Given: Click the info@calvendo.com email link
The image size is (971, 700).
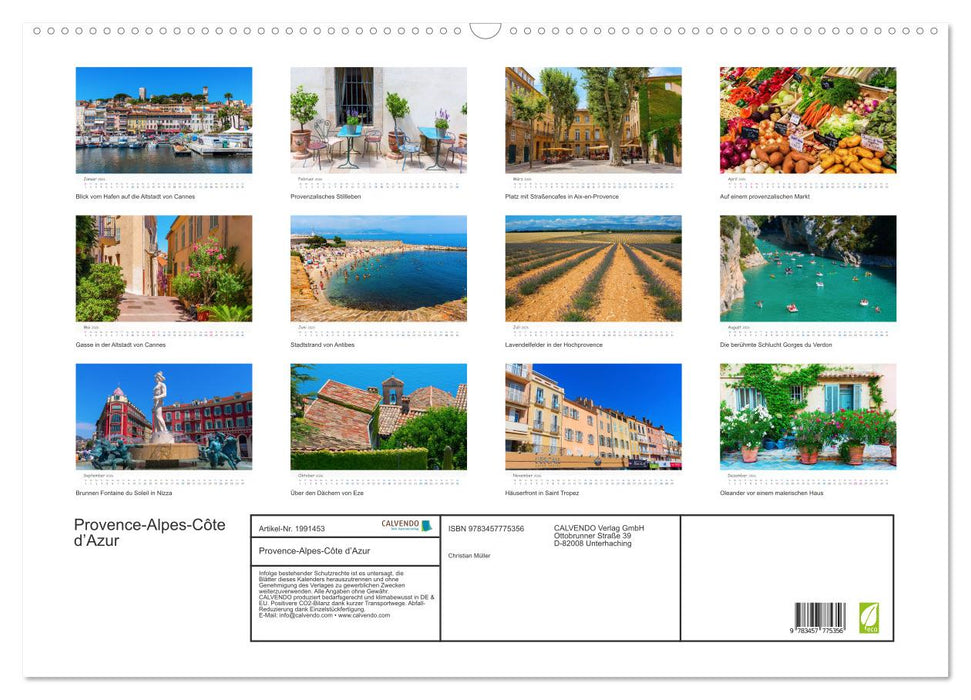Looking at the screenshot, I should [300, 615].
